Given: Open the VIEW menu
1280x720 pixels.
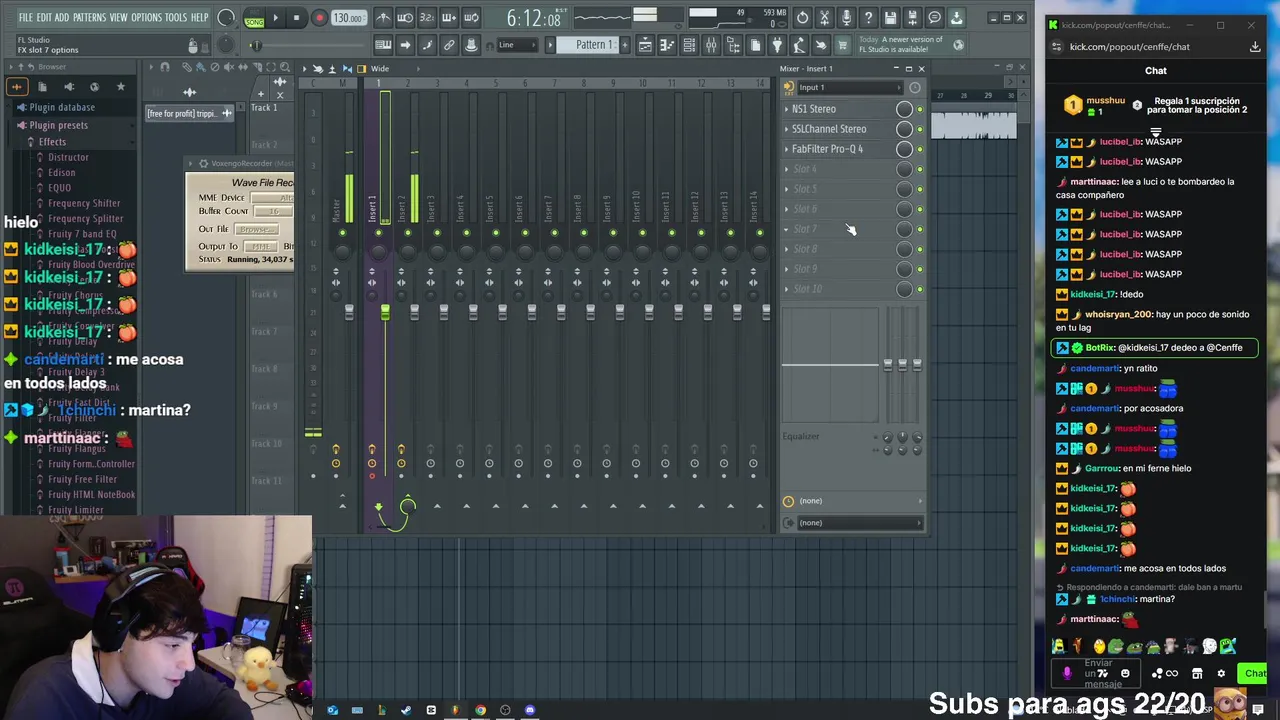Looking at the screenshot, I should [118, 17].
